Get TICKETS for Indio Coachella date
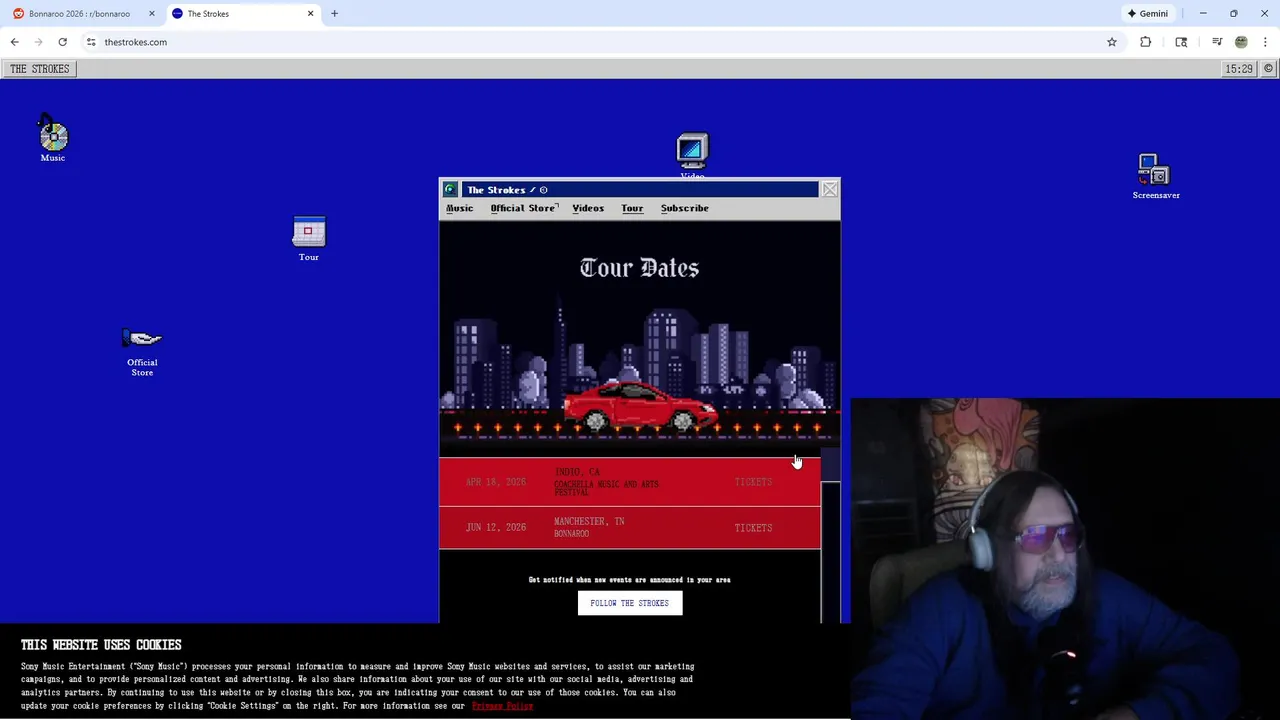This screenshot has height=720, width=1280. 753,482
